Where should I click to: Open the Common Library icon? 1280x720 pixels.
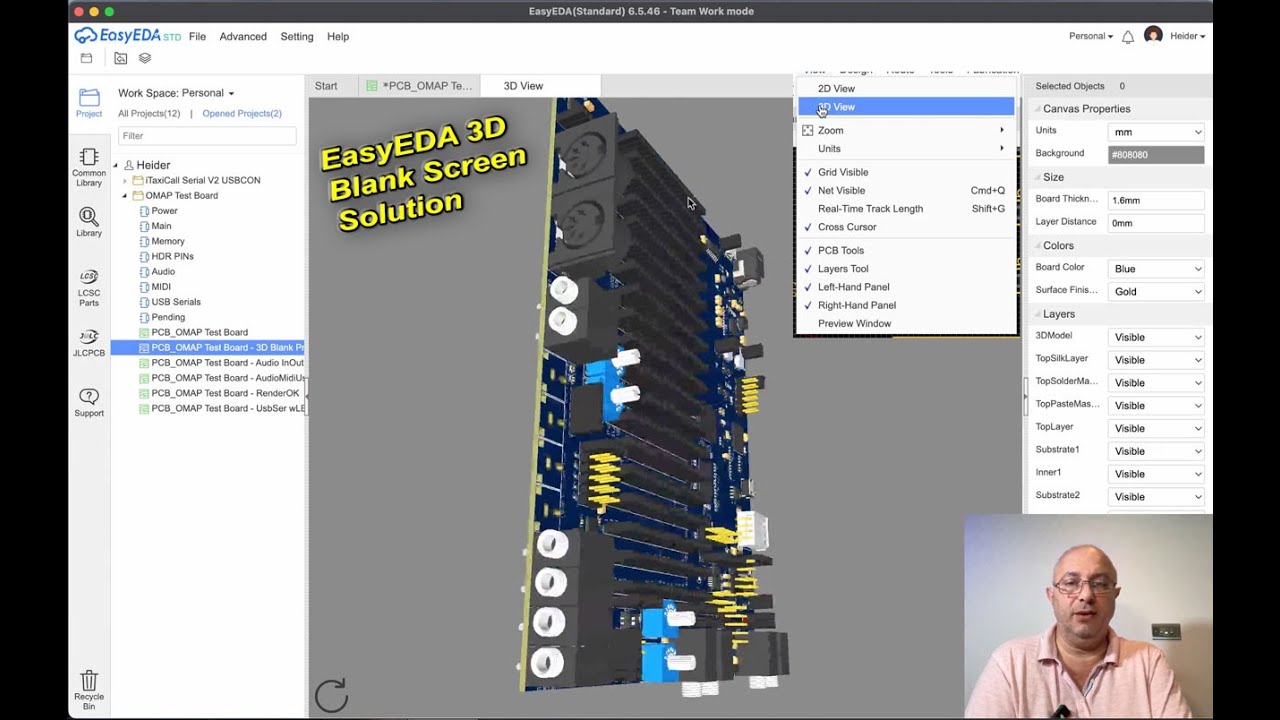pos(89,157)
